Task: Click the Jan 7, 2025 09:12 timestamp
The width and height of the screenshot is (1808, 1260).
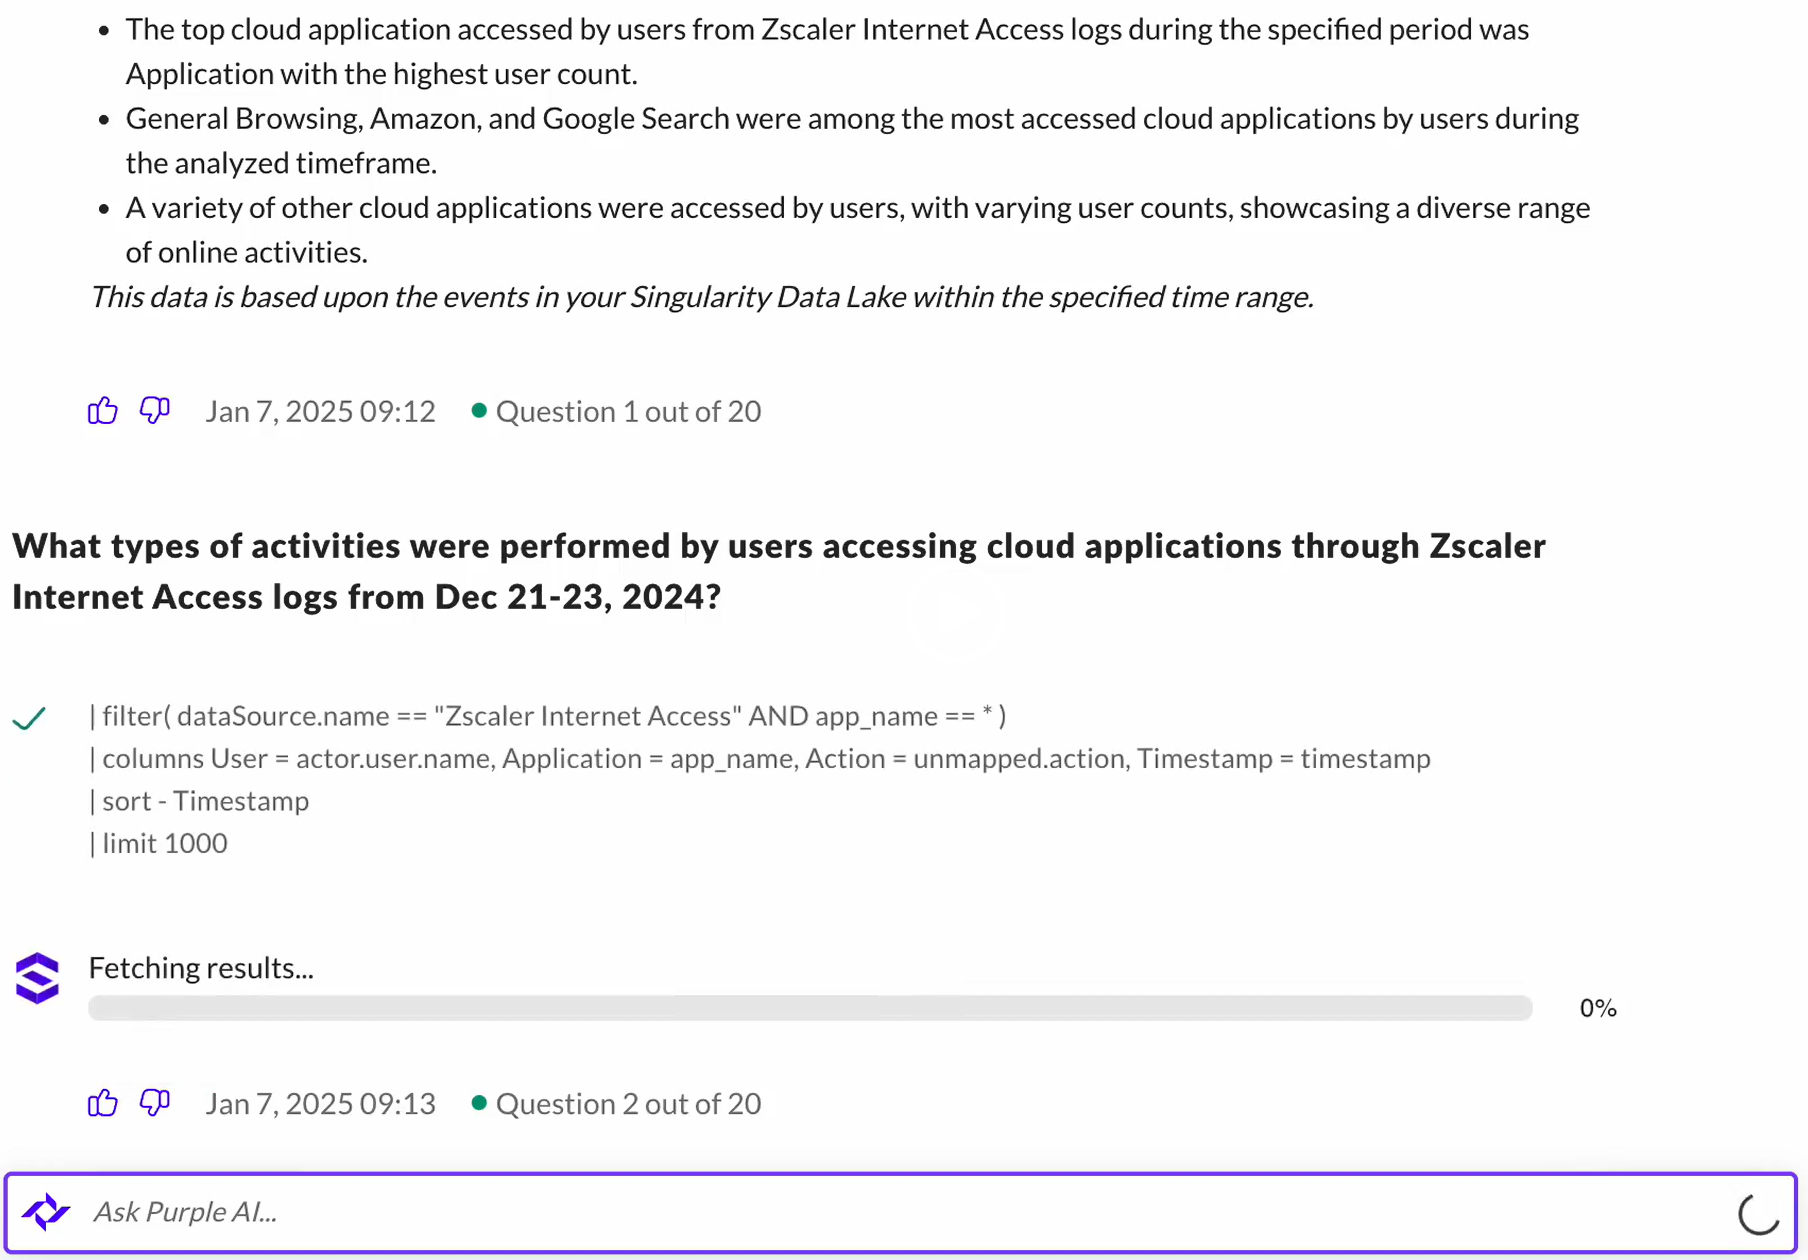Action: tap(320, 411)
